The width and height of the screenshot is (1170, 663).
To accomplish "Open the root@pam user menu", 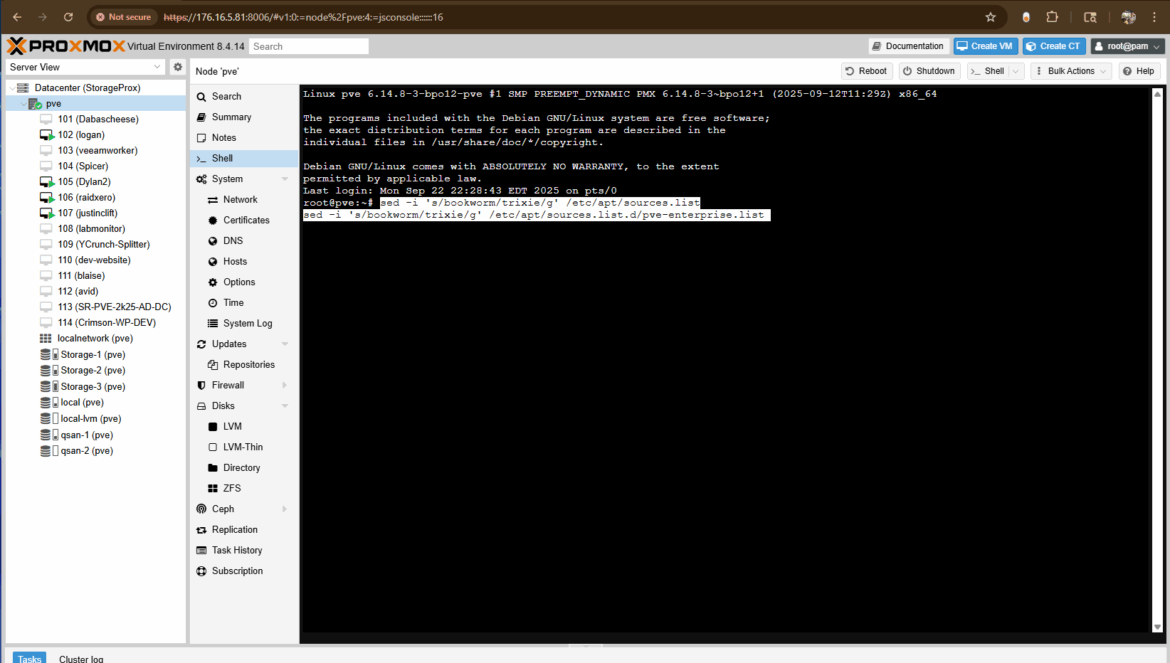I will (1127, 46).
